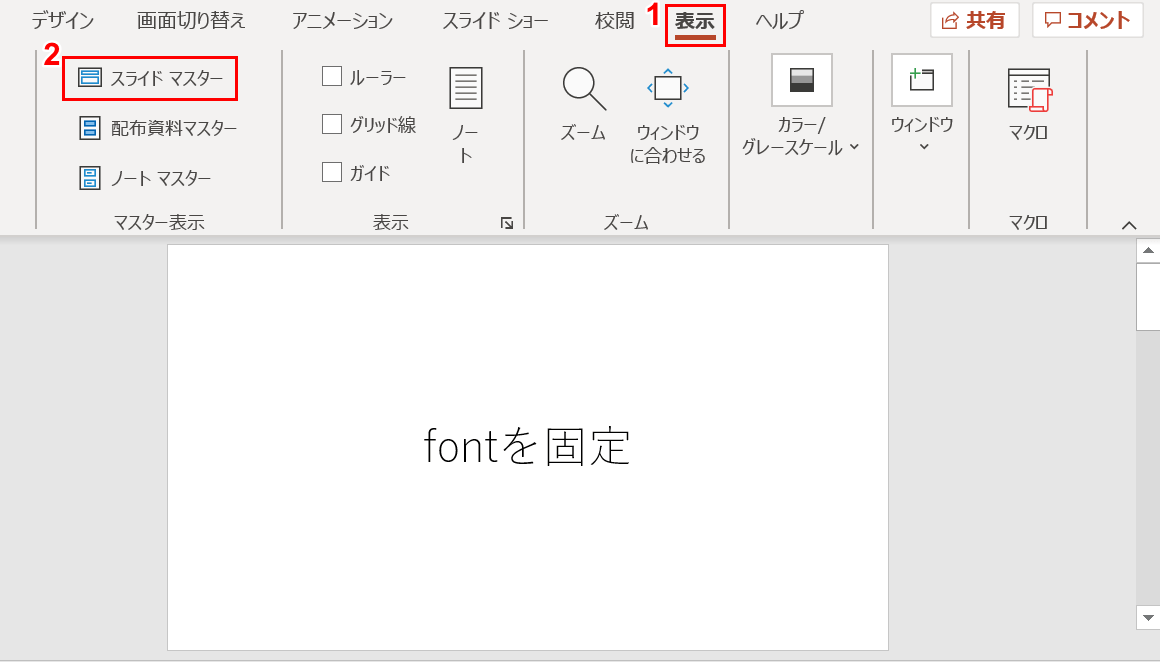Image resolution: width=1160 pixels, height=662 pixels.
Task: Enable the グリッド線 checkbox
Action: tap(331, 123)
